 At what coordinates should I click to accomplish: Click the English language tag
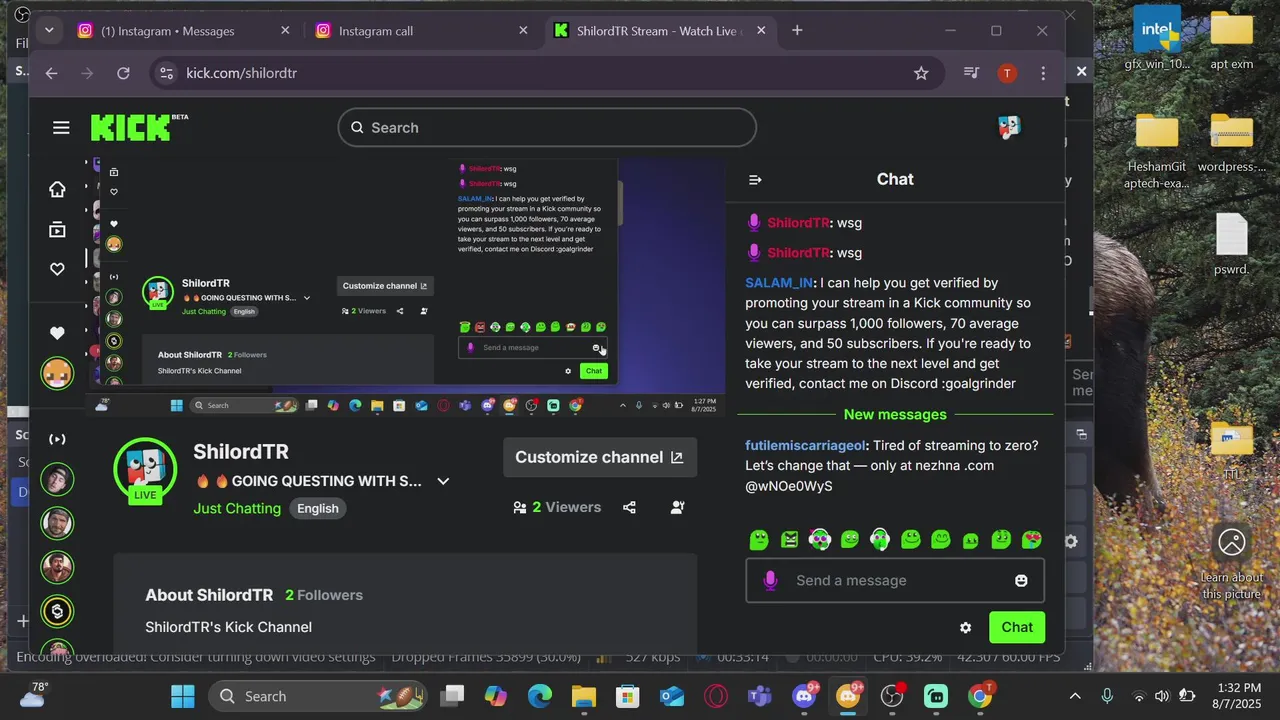click(318, 509)
